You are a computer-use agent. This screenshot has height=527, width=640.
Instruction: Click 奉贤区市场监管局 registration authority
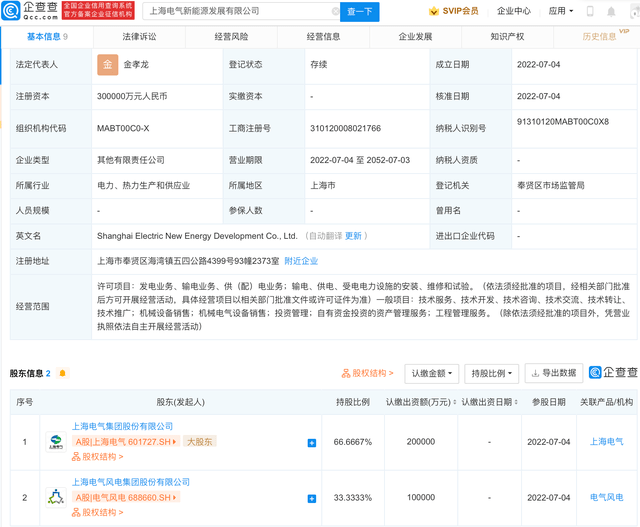(551, 186)
